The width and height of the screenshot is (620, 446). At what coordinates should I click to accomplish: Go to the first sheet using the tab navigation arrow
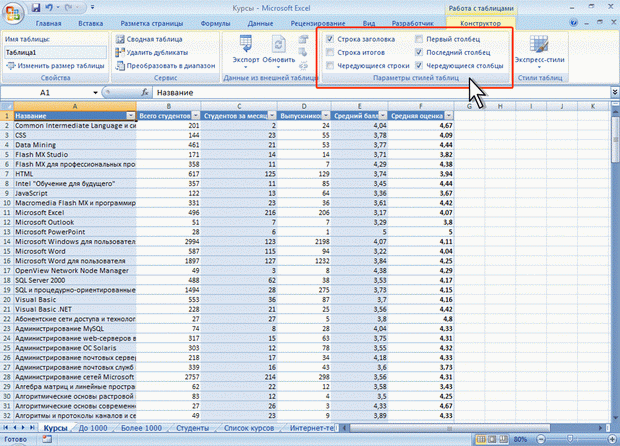coord(6,427)
